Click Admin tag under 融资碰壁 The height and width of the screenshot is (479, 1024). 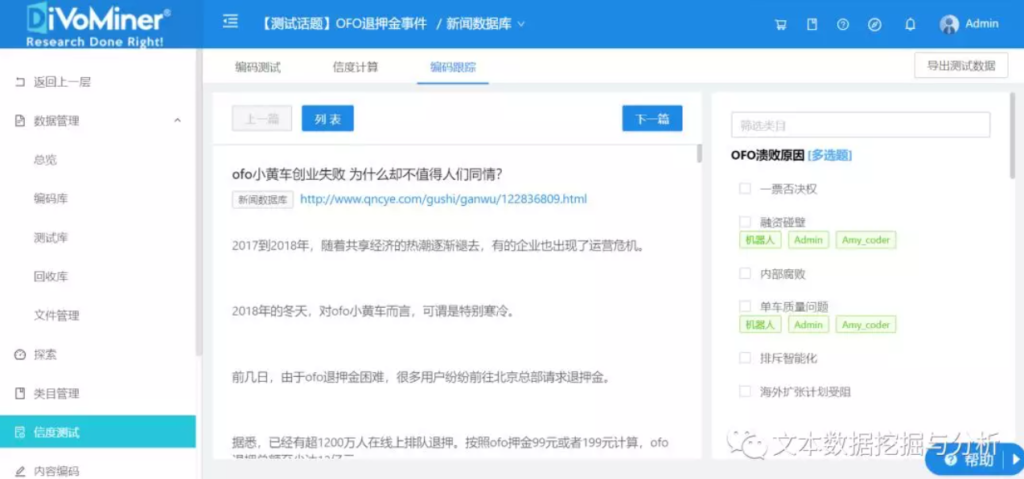pyautogui.click(x=808, y=240)
